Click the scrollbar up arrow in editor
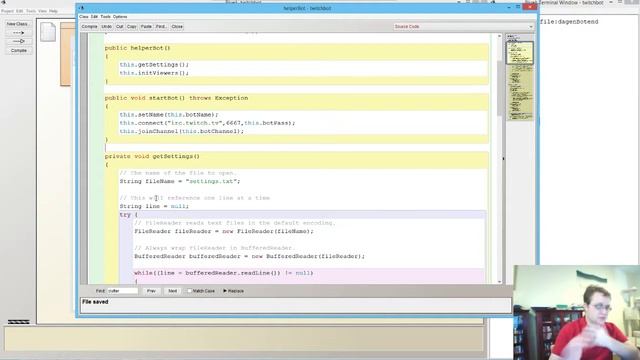Image resolution: width=640 pixels, height=360 pixels. (x=500, y=37)
